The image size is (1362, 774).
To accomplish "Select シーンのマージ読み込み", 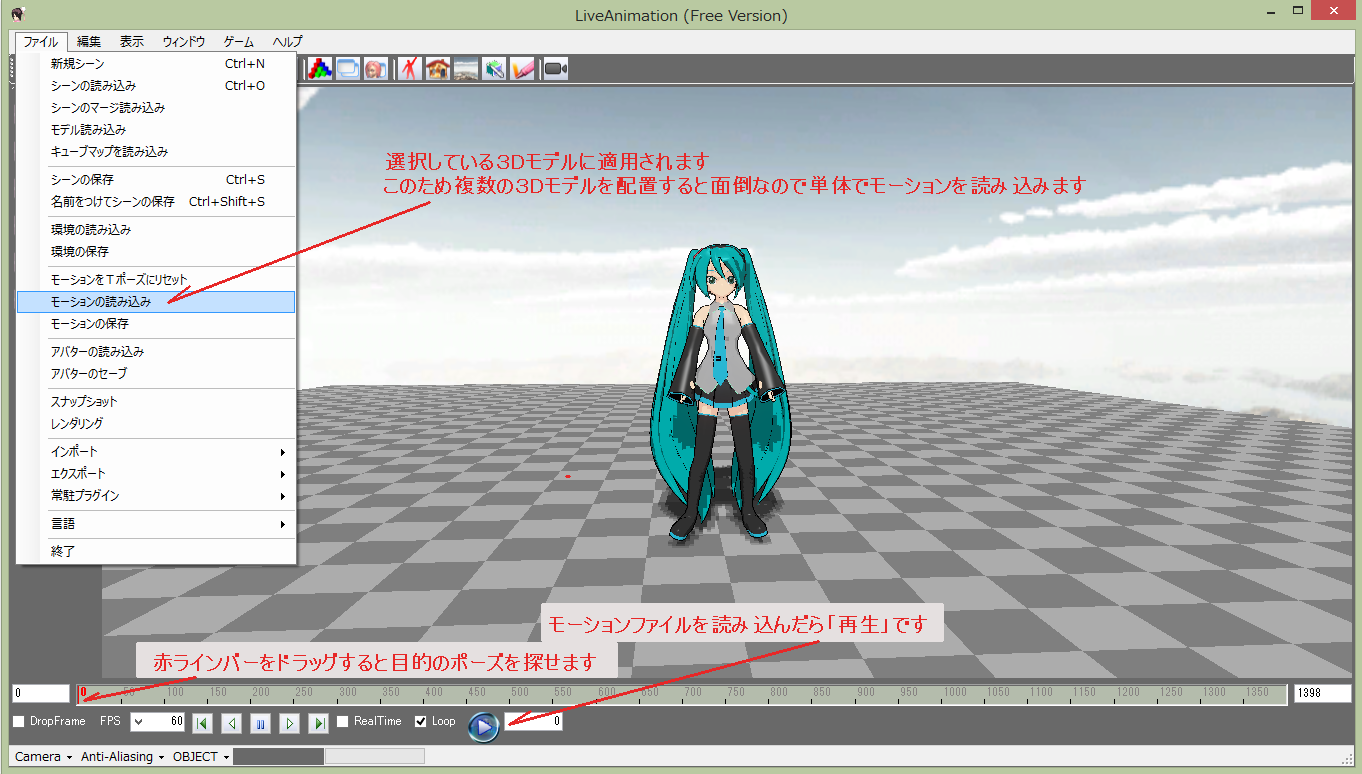I will click(x=157, y=107).
